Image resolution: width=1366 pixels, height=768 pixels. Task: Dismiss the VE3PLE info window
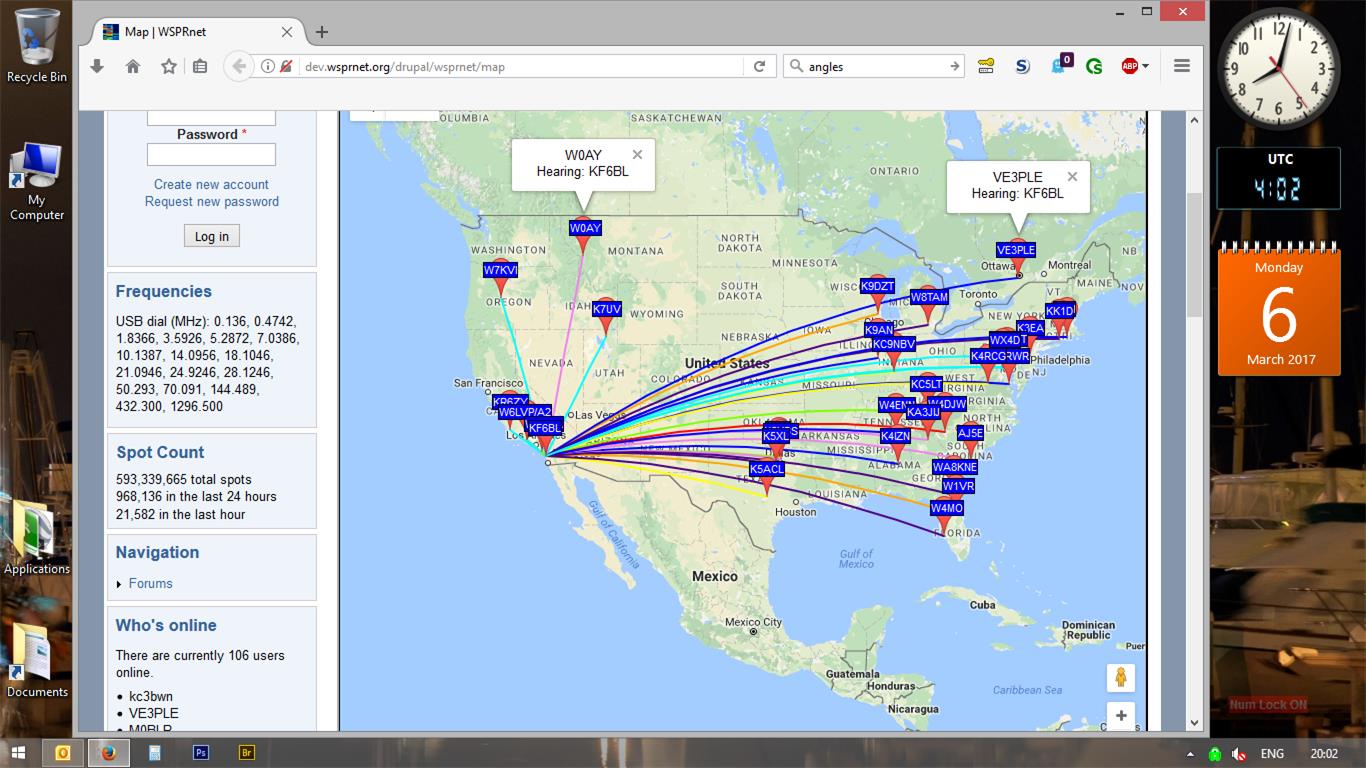(x=1072, y=177)
